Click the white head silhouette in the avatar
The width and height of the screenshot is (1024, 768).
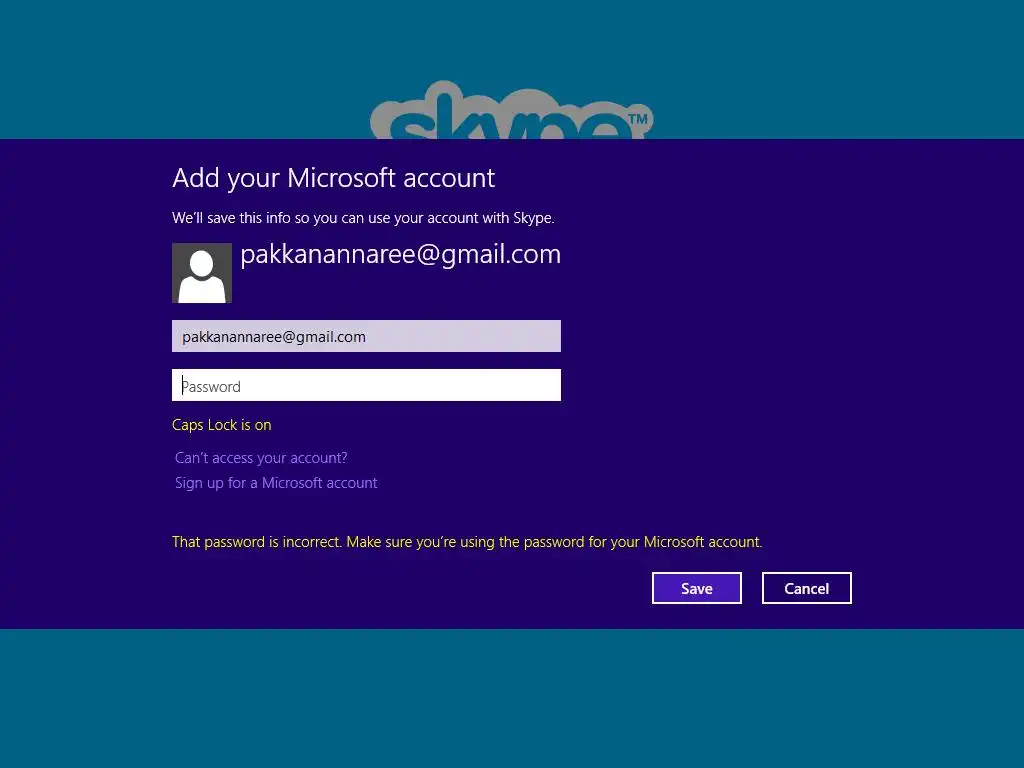(x=202, y=264)
